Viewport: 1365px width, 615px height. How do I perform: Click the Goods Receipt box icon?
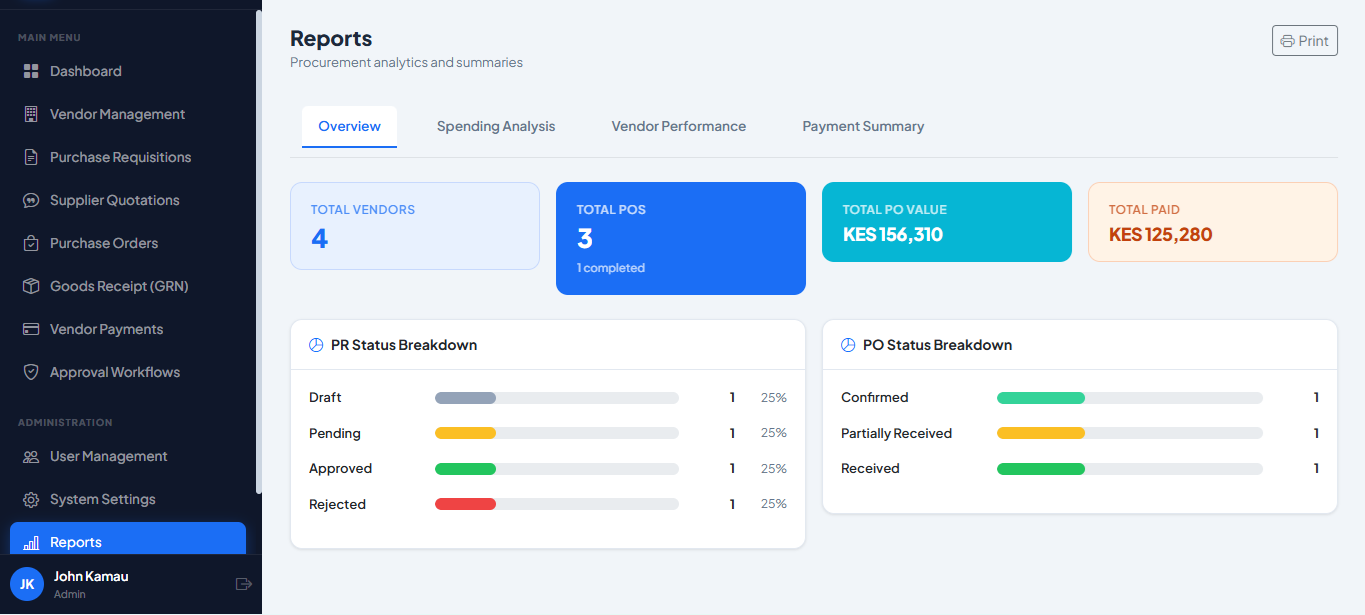[x=30, y=287]
